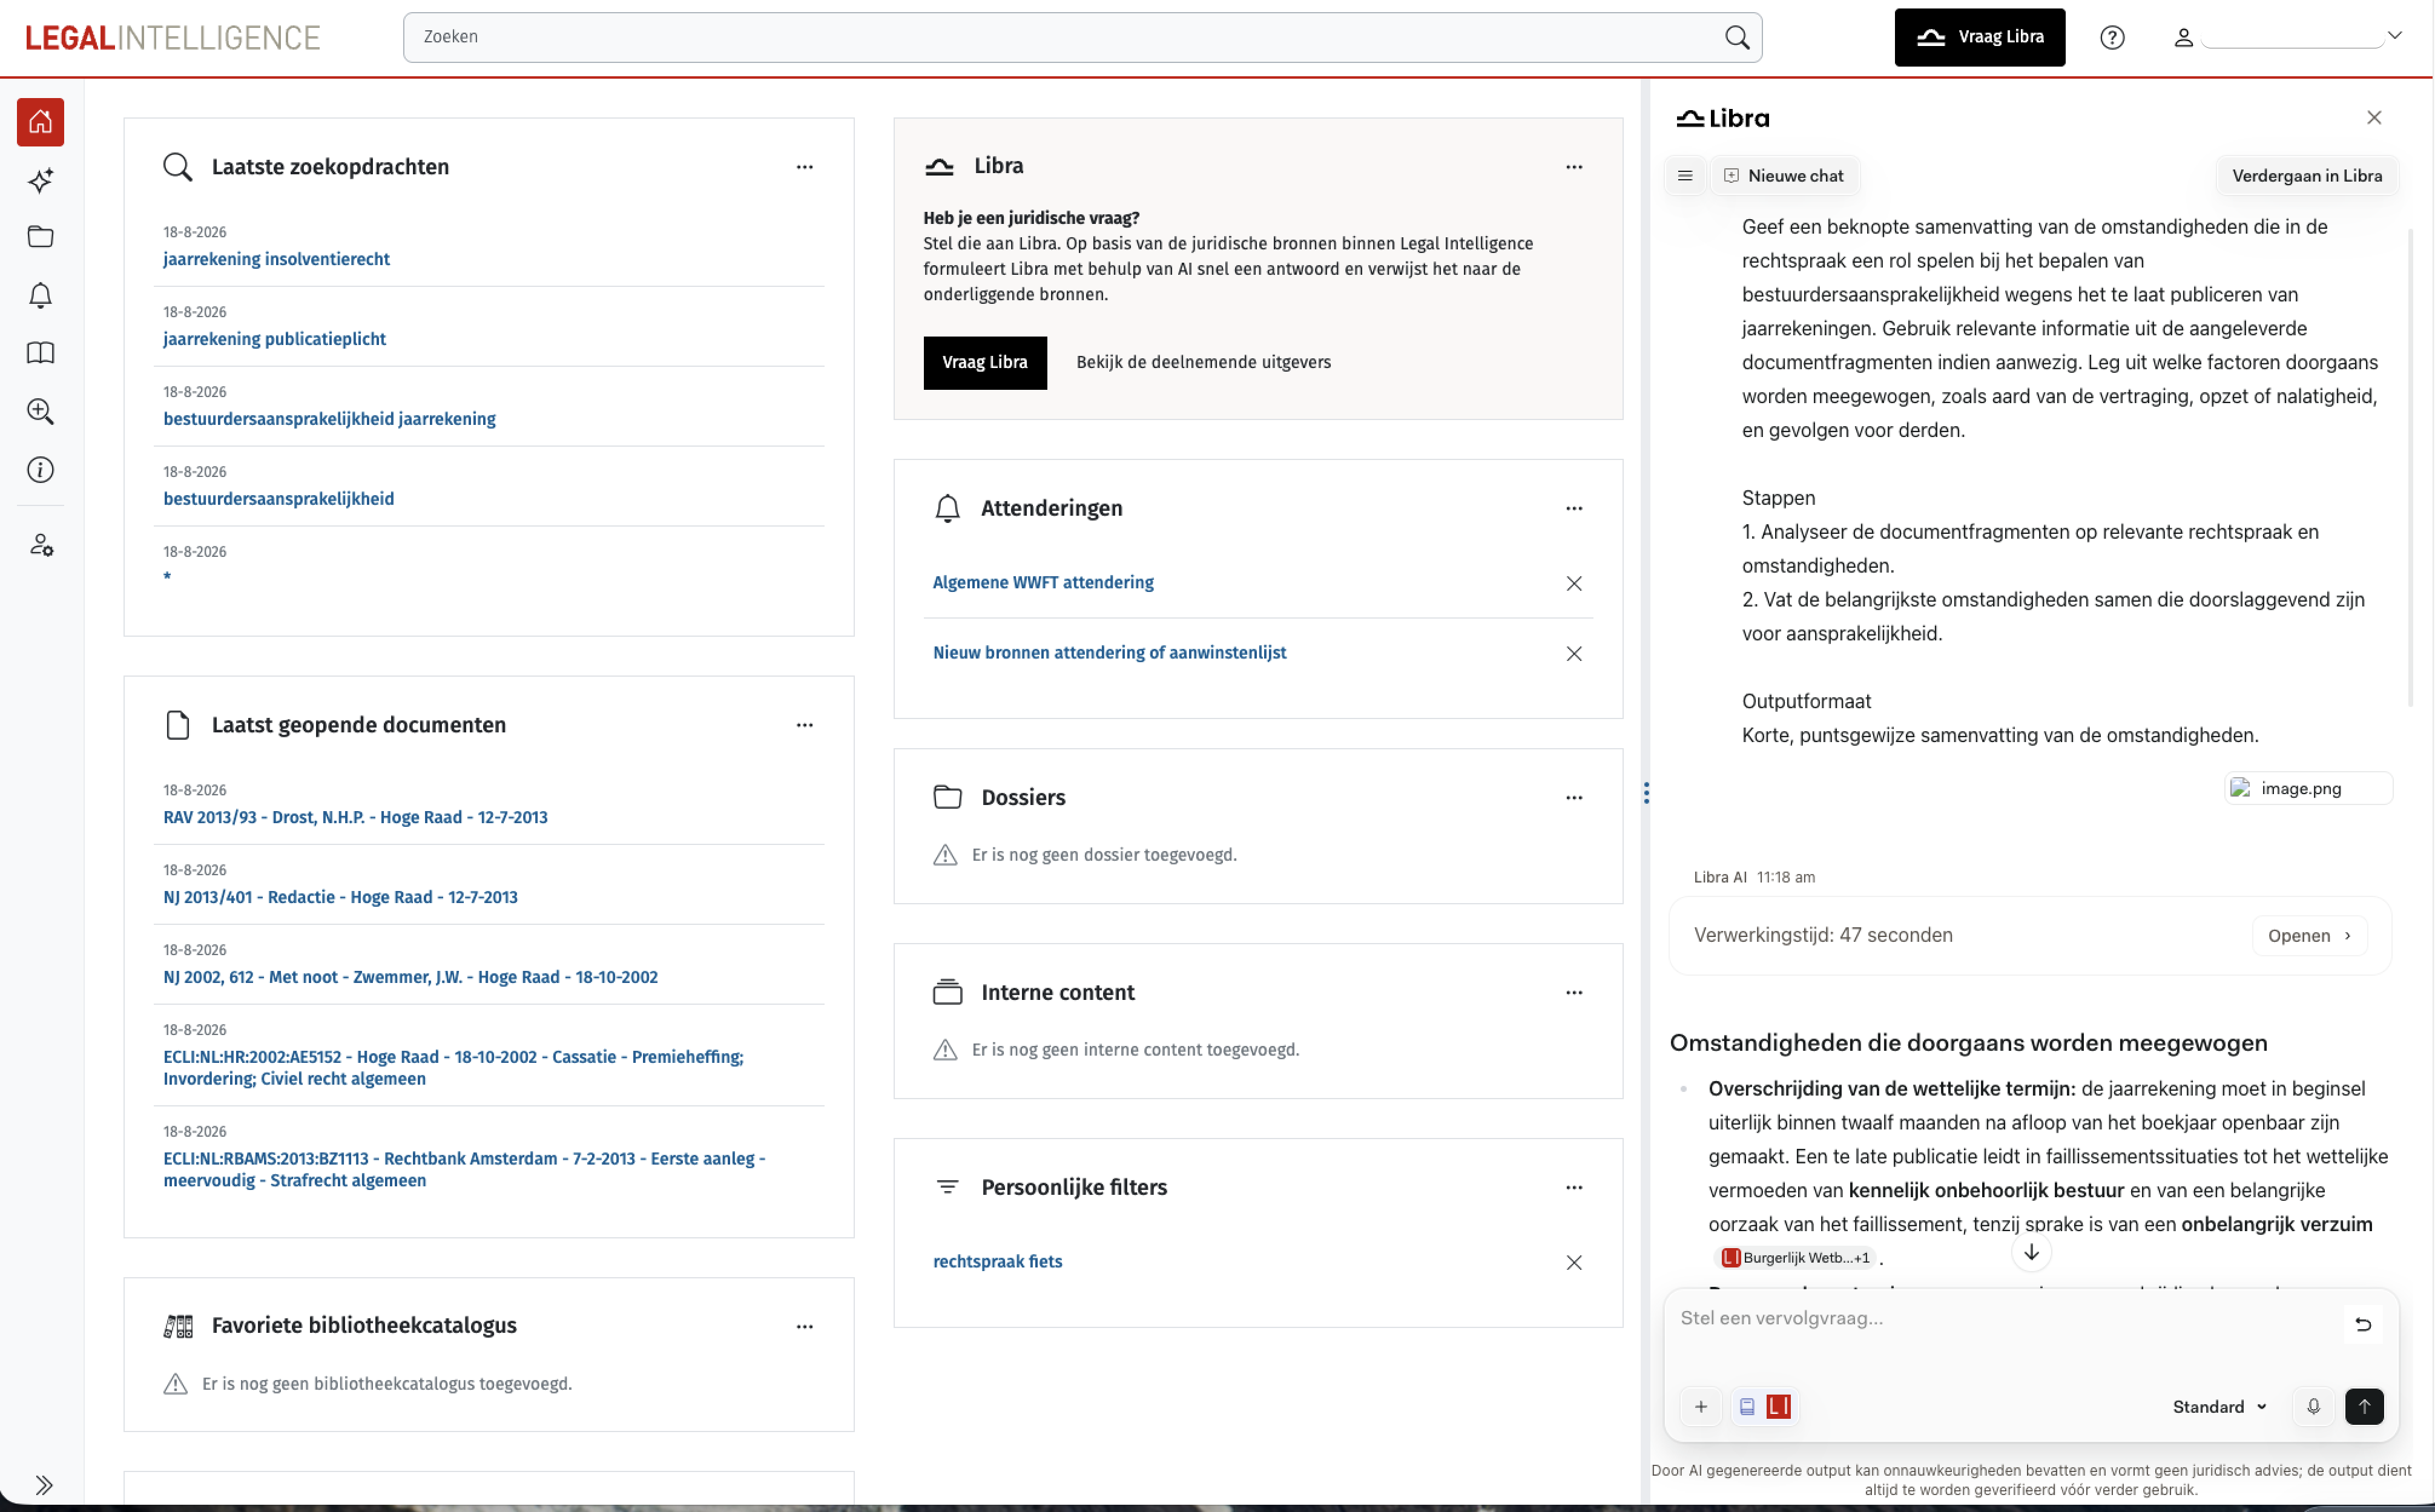Open document RAV 2013/93 Drost Hoge Raad
Image resolution: width=2435 pixels, height=1512 pixels.
(x=355, y=817)
